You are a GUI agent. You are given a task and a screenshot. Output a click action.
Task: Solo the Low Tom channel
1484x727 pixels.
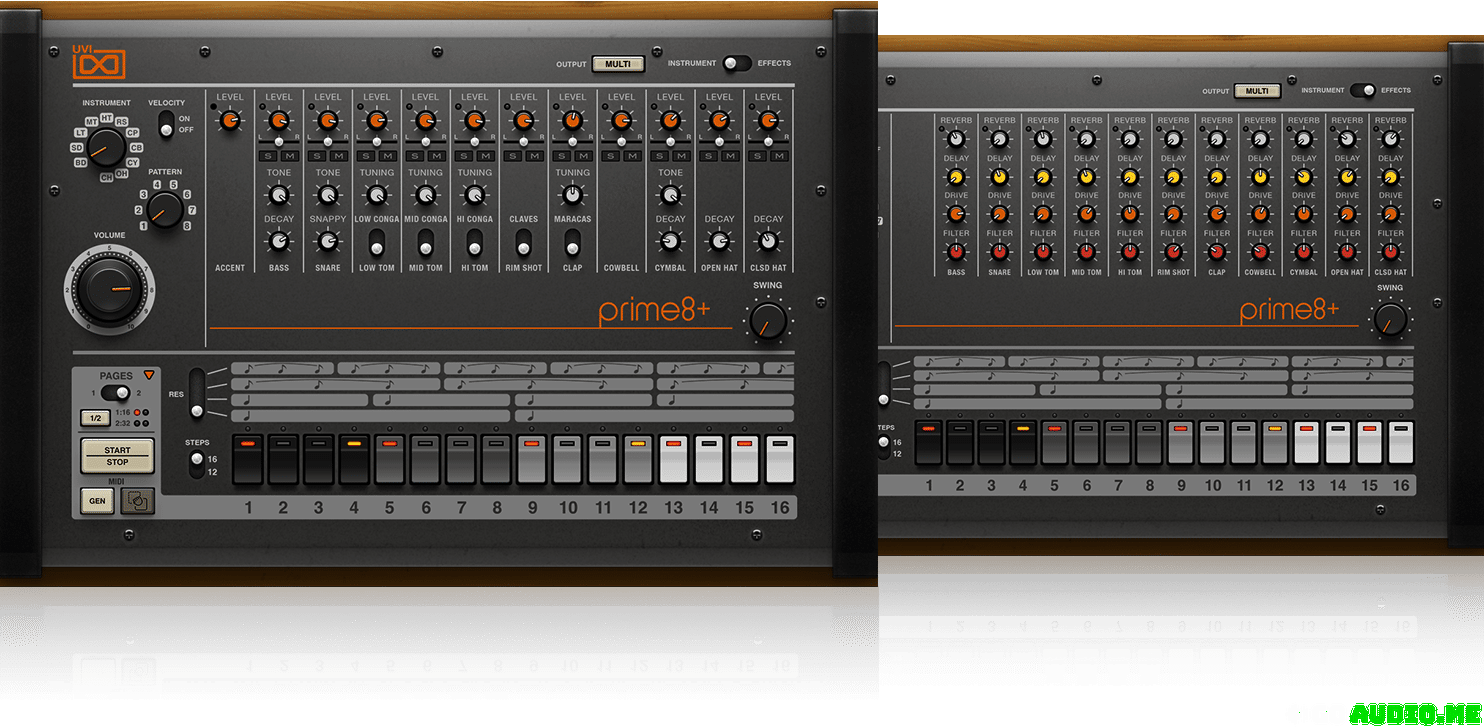pyautogui.click(x=368, y=156)
